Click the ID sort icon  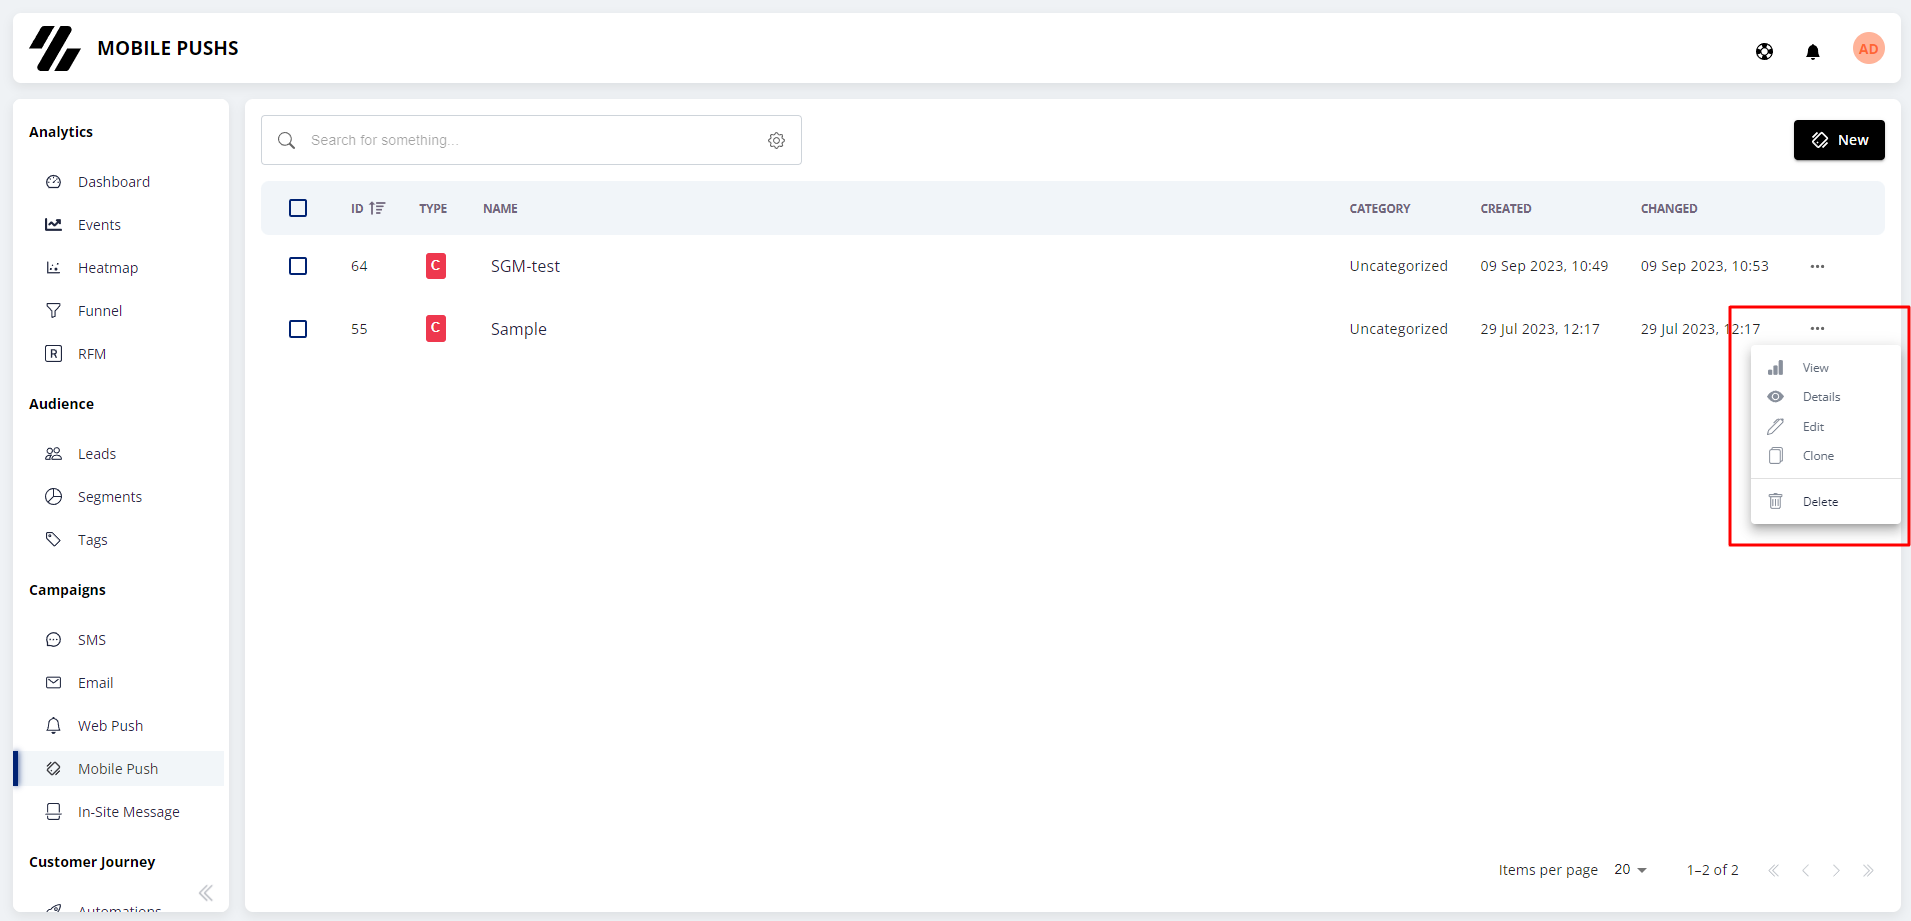click(x=377, y=208)
